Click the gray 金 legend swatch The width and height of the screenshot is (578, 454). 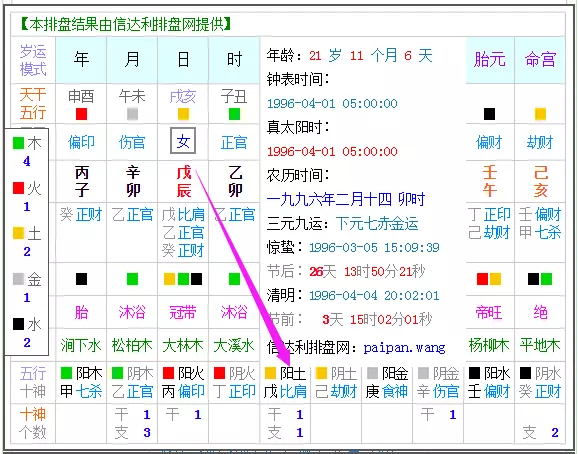(18, 279)
